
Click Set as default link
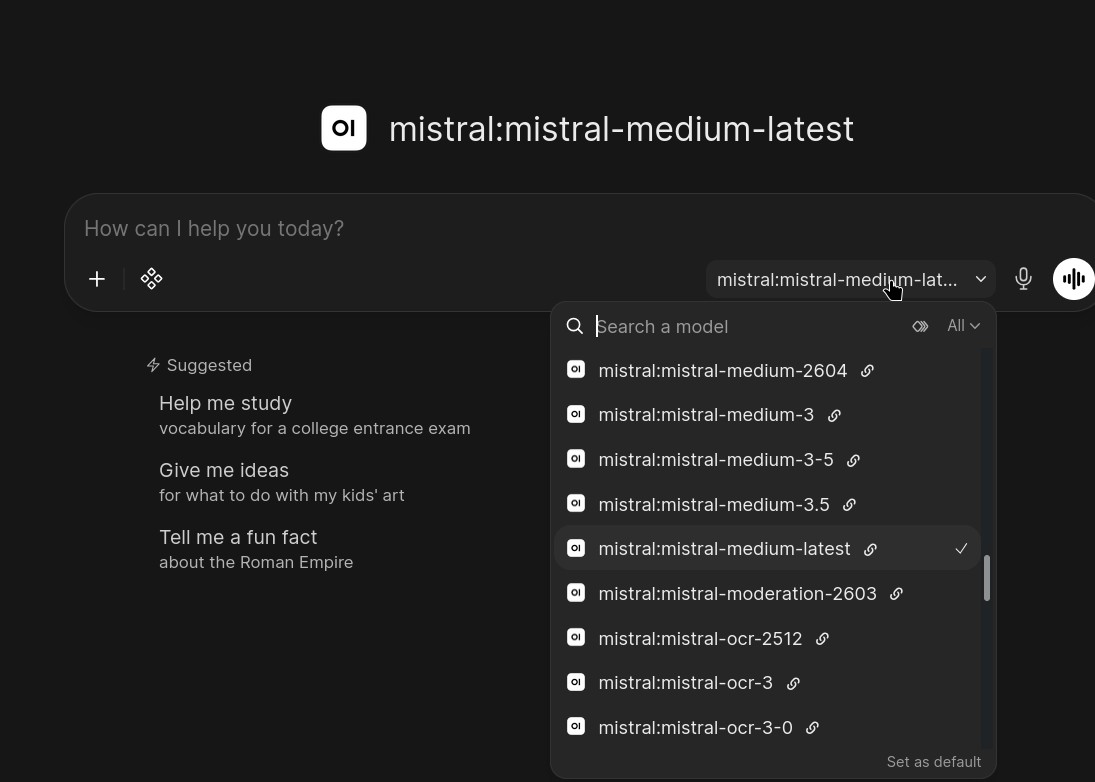point(934,762)
